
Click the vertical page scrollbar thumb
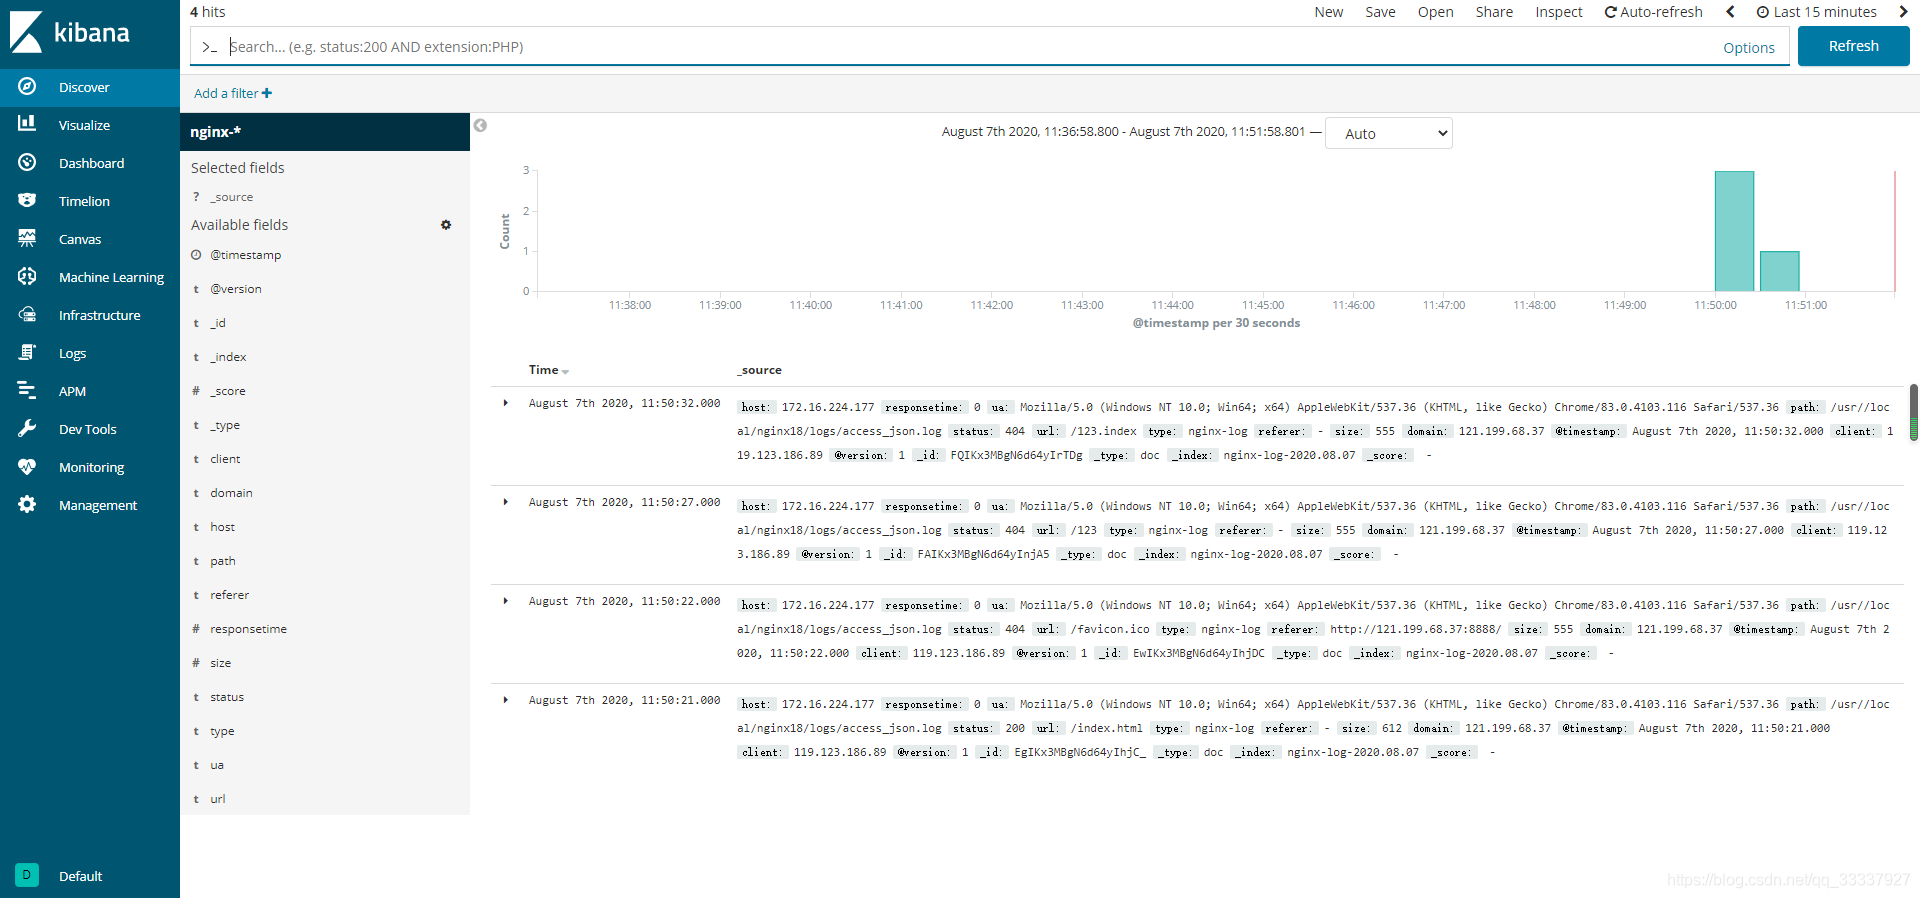point(1914,412)
